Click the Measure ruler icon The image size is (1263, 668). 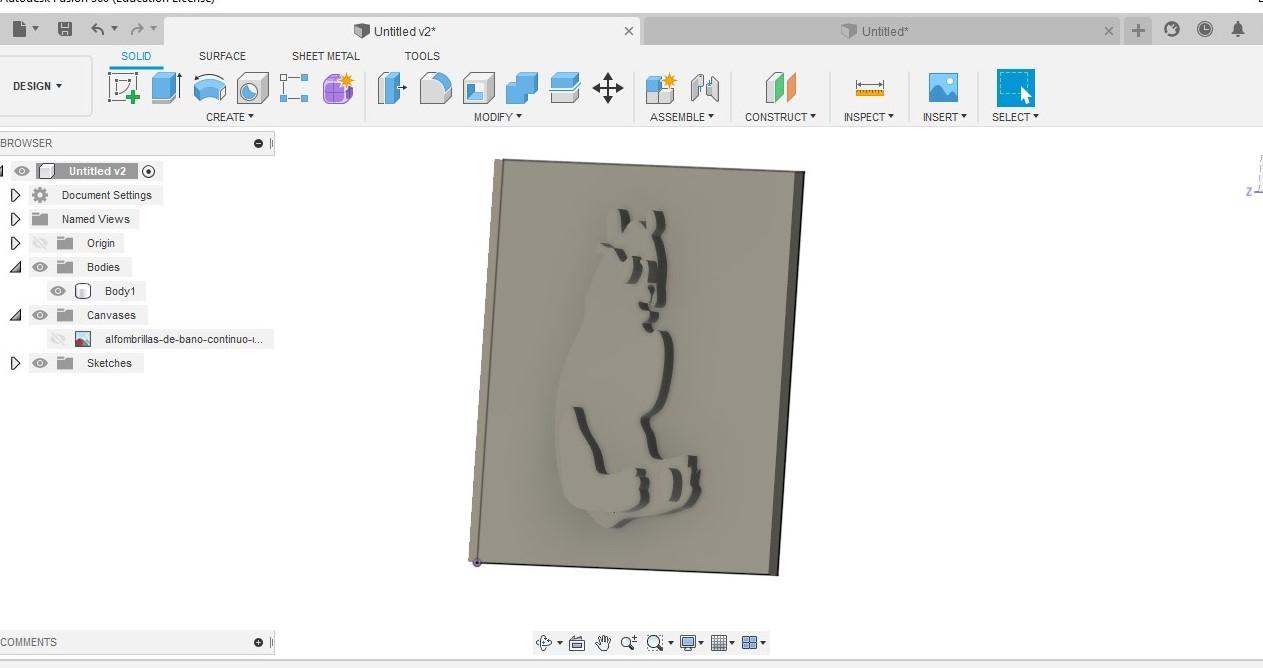[x=869, y=88]
